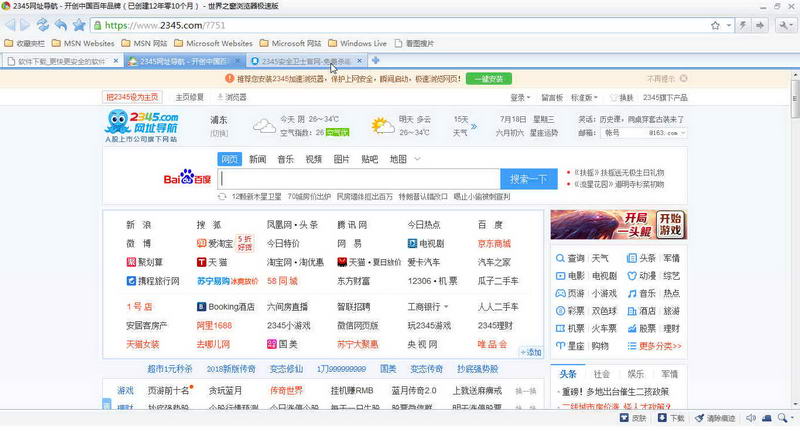Image resolution: width=800 pixels, height=431 pixels.
Task: Open favorites with the blue star icon
Action: tap(79, 25)
